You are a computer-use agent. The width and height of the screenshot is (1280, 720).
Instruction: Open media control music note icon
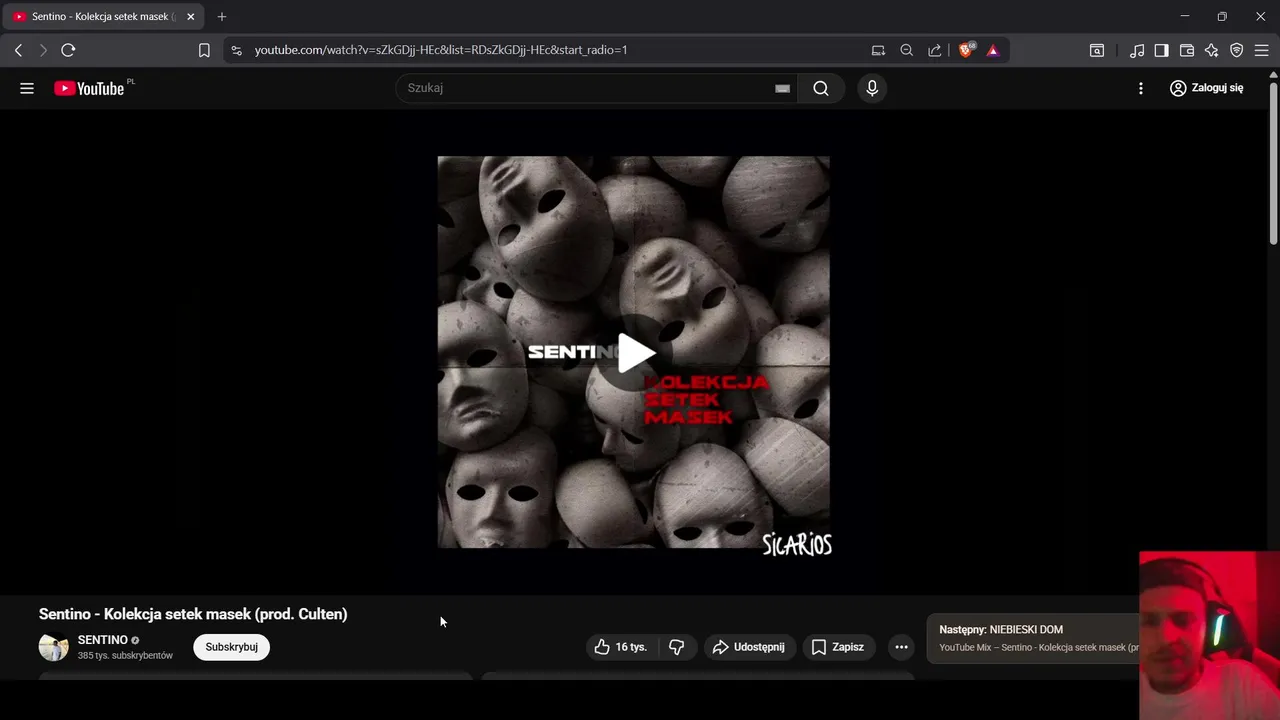(x=1137, y=50)
